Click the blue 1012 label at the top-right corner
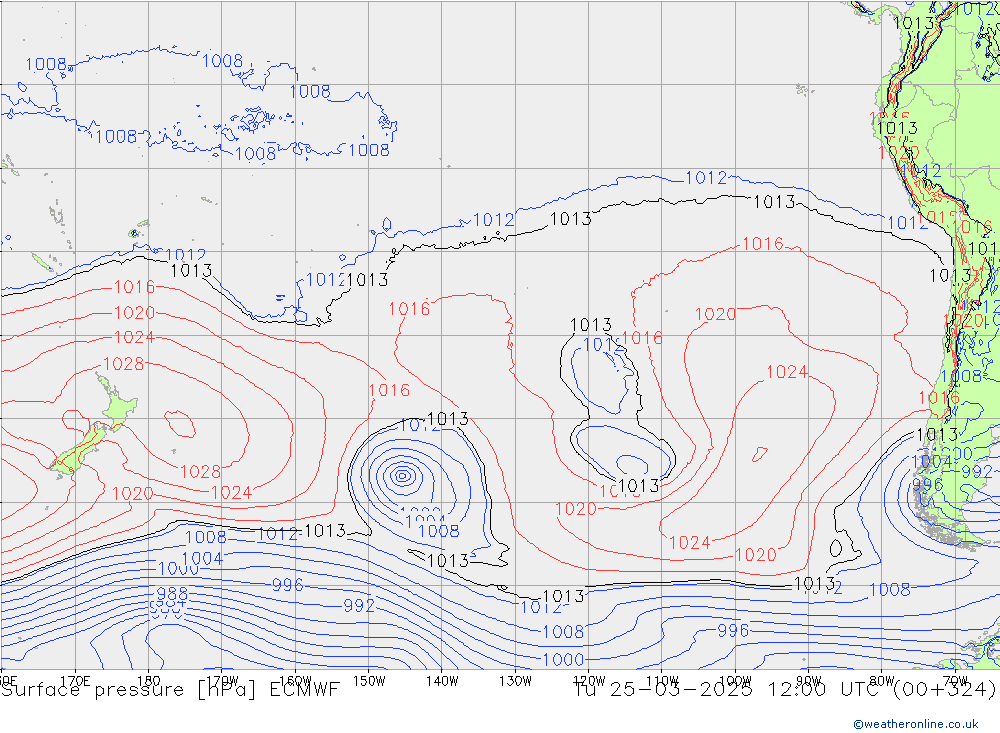Image resolution: width=1000 pixels, height=733 pixels. tap(976, 9)
